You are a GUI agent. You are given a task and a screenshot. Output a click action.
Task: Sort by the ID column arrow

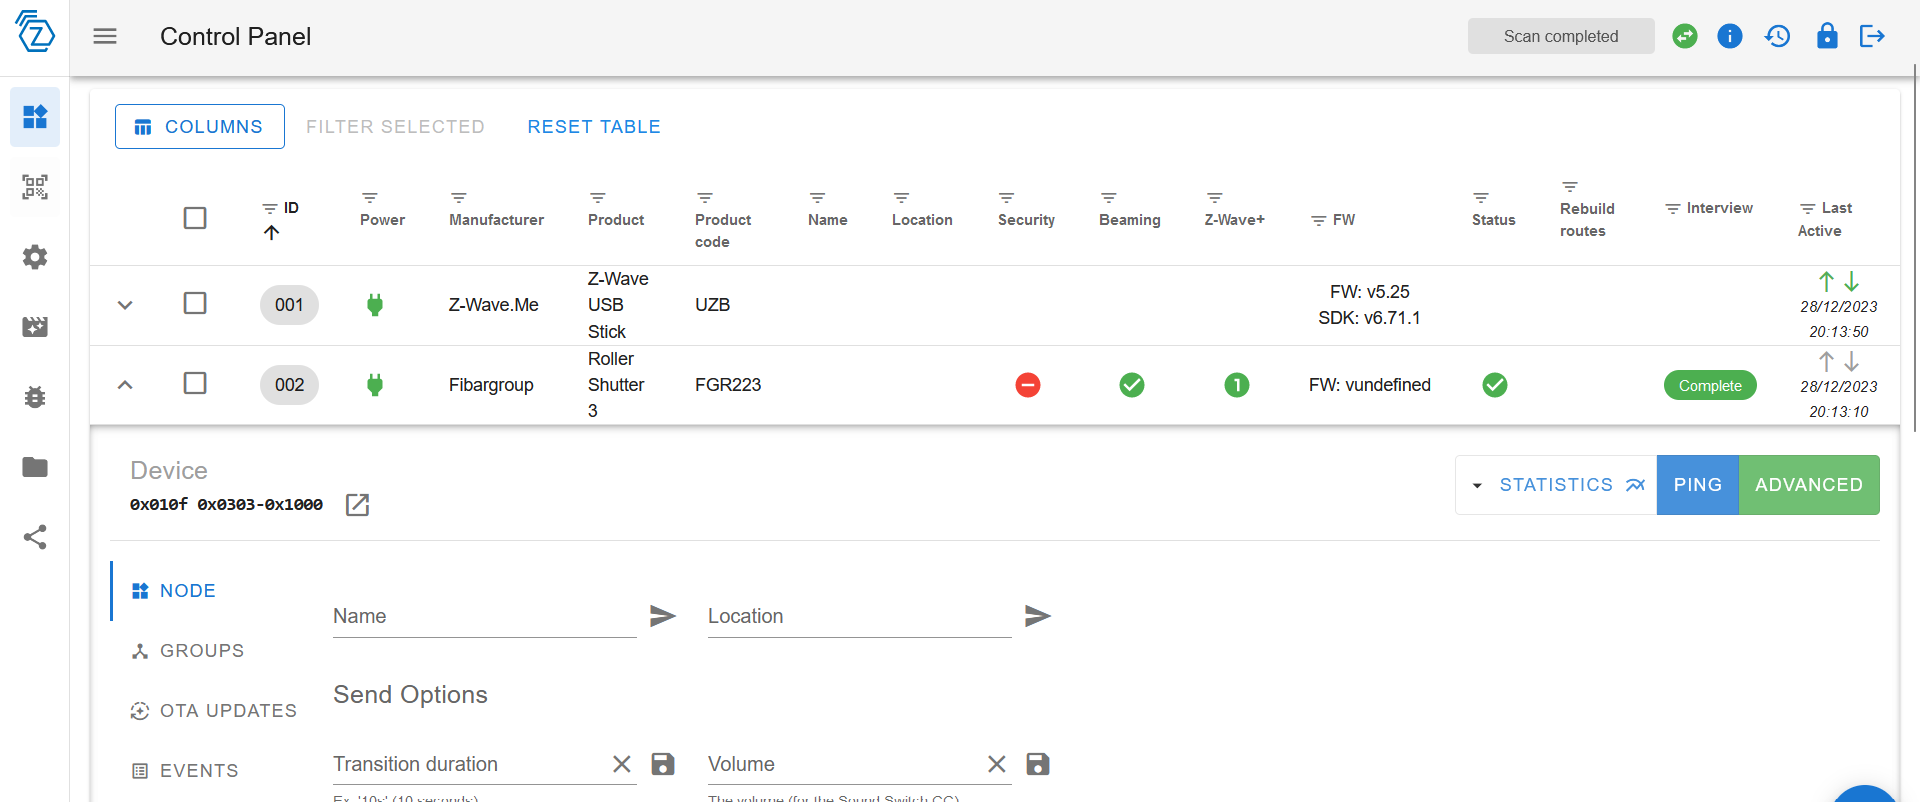pyautogui.click(x=271, y=233)
